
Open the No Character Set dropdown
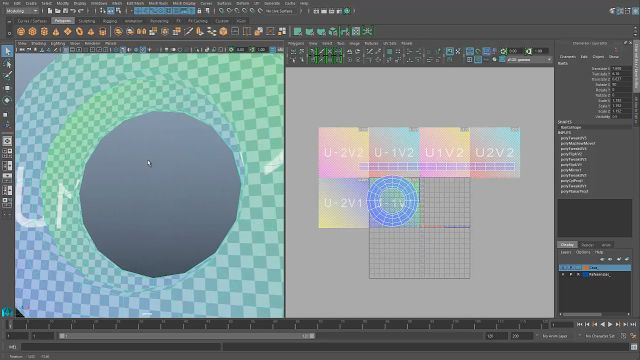600,336
